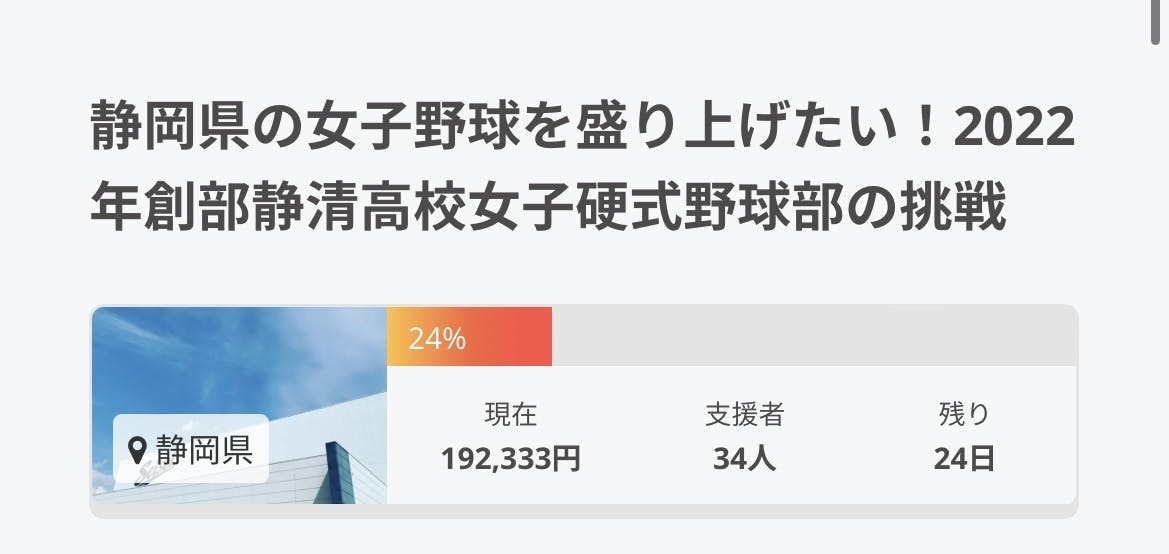The image size is (1169, 554).
Task: Select the 現在 label
Action: (x=510, y=414)
